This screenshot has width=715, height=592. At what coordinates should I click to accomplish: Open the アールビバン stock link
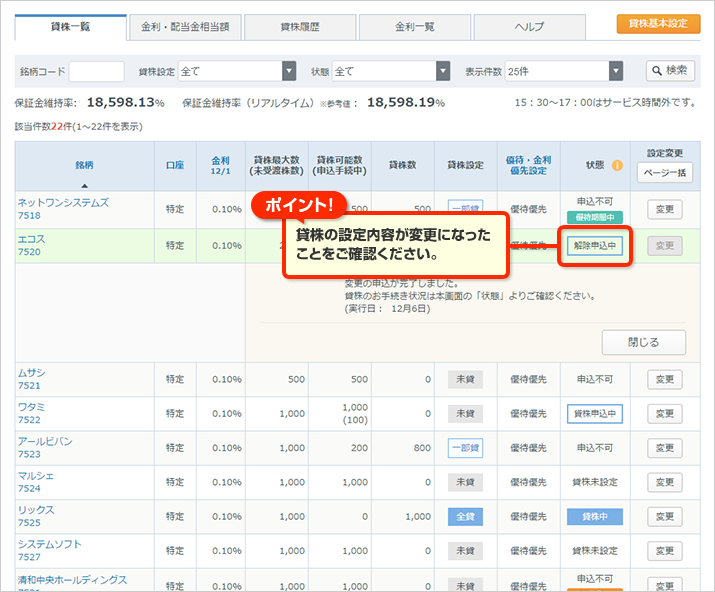[x=46, y=441]
